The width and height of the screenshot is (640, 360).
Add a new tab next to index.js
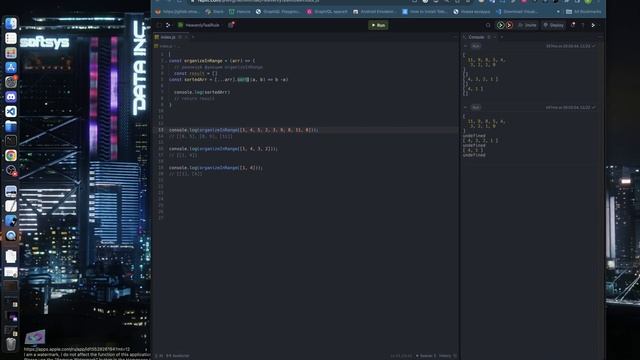(x=193, y=37)
